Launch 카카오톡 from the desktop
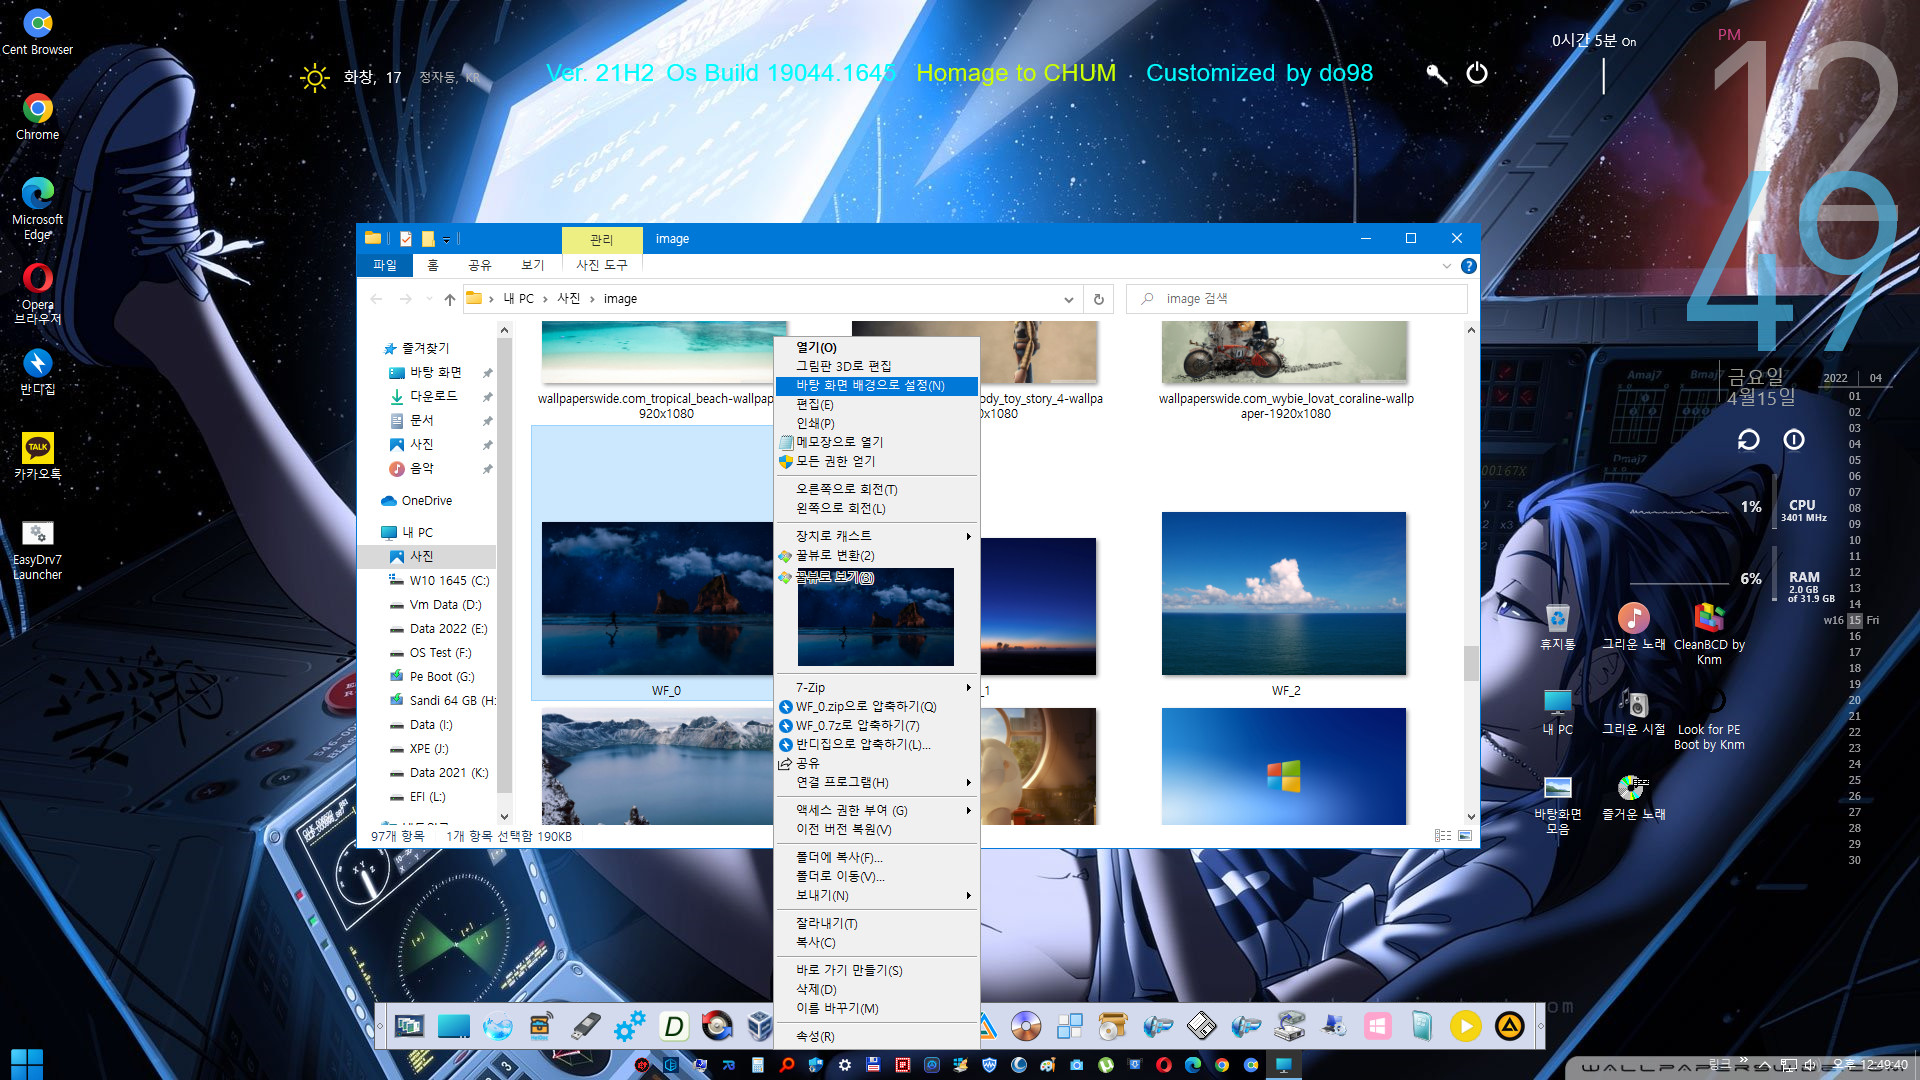Viewport: 1920px width, 1080px height. click(37, 456)
